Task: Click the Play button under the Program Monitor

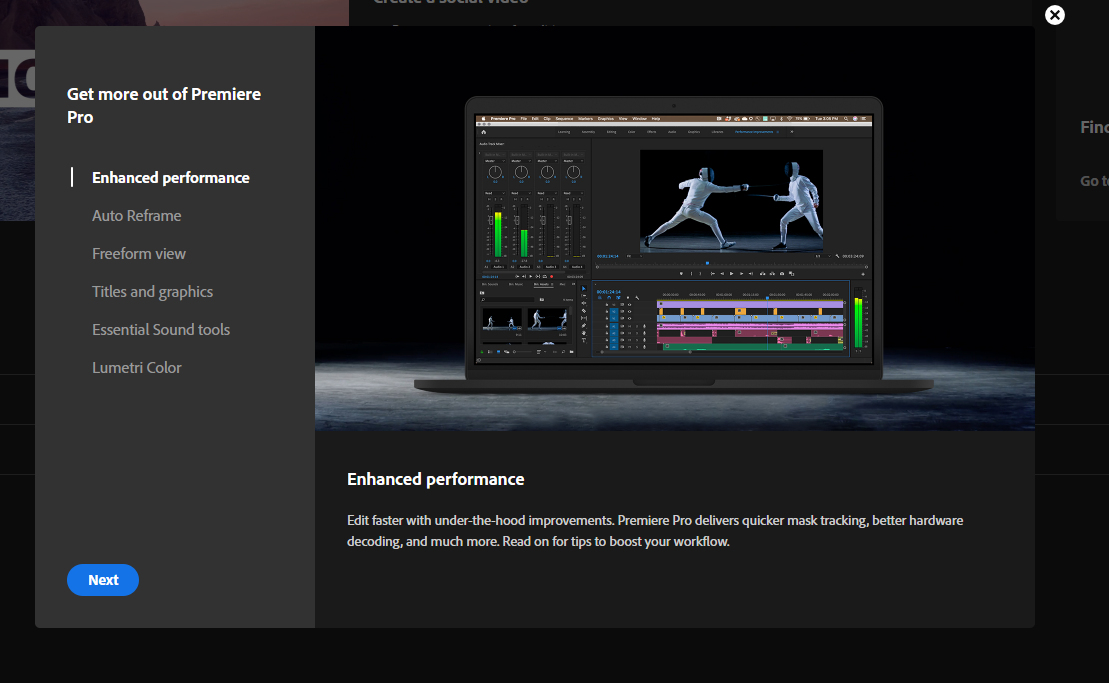Action: [x=732, y=274]
